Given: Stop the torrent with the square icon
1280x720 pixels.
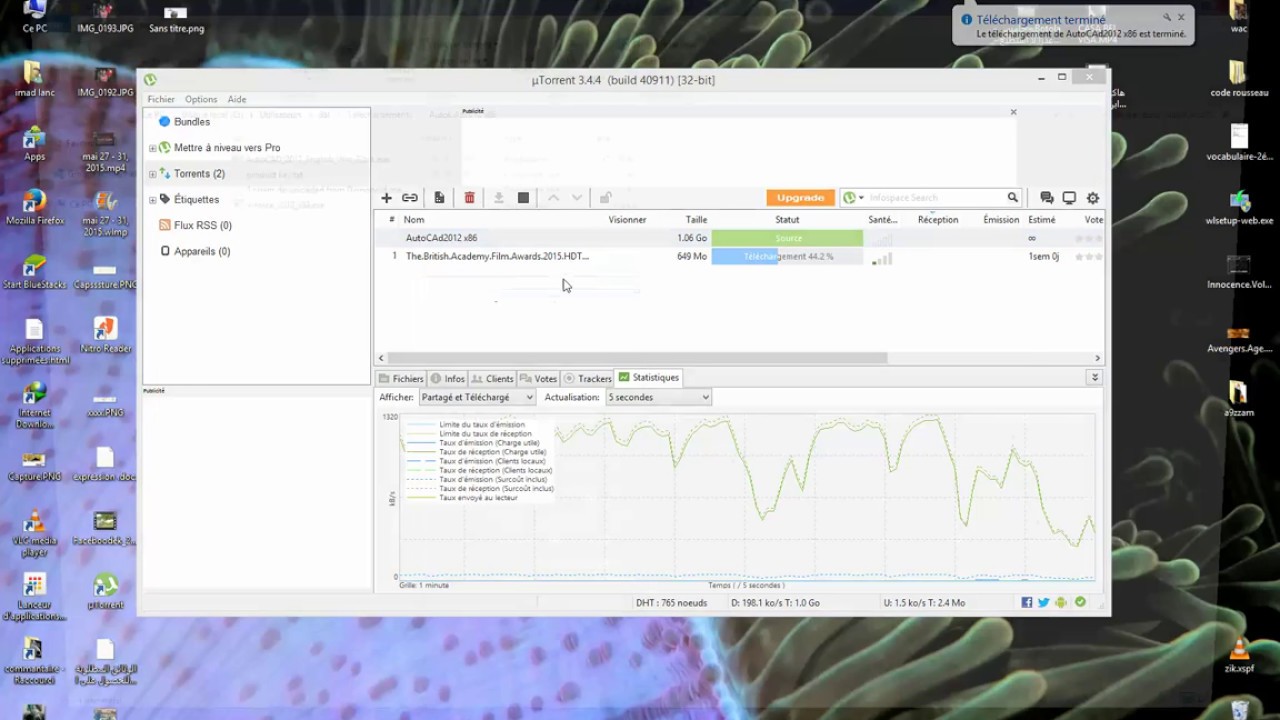Looking at the screenshot, I should click(523, 198).
